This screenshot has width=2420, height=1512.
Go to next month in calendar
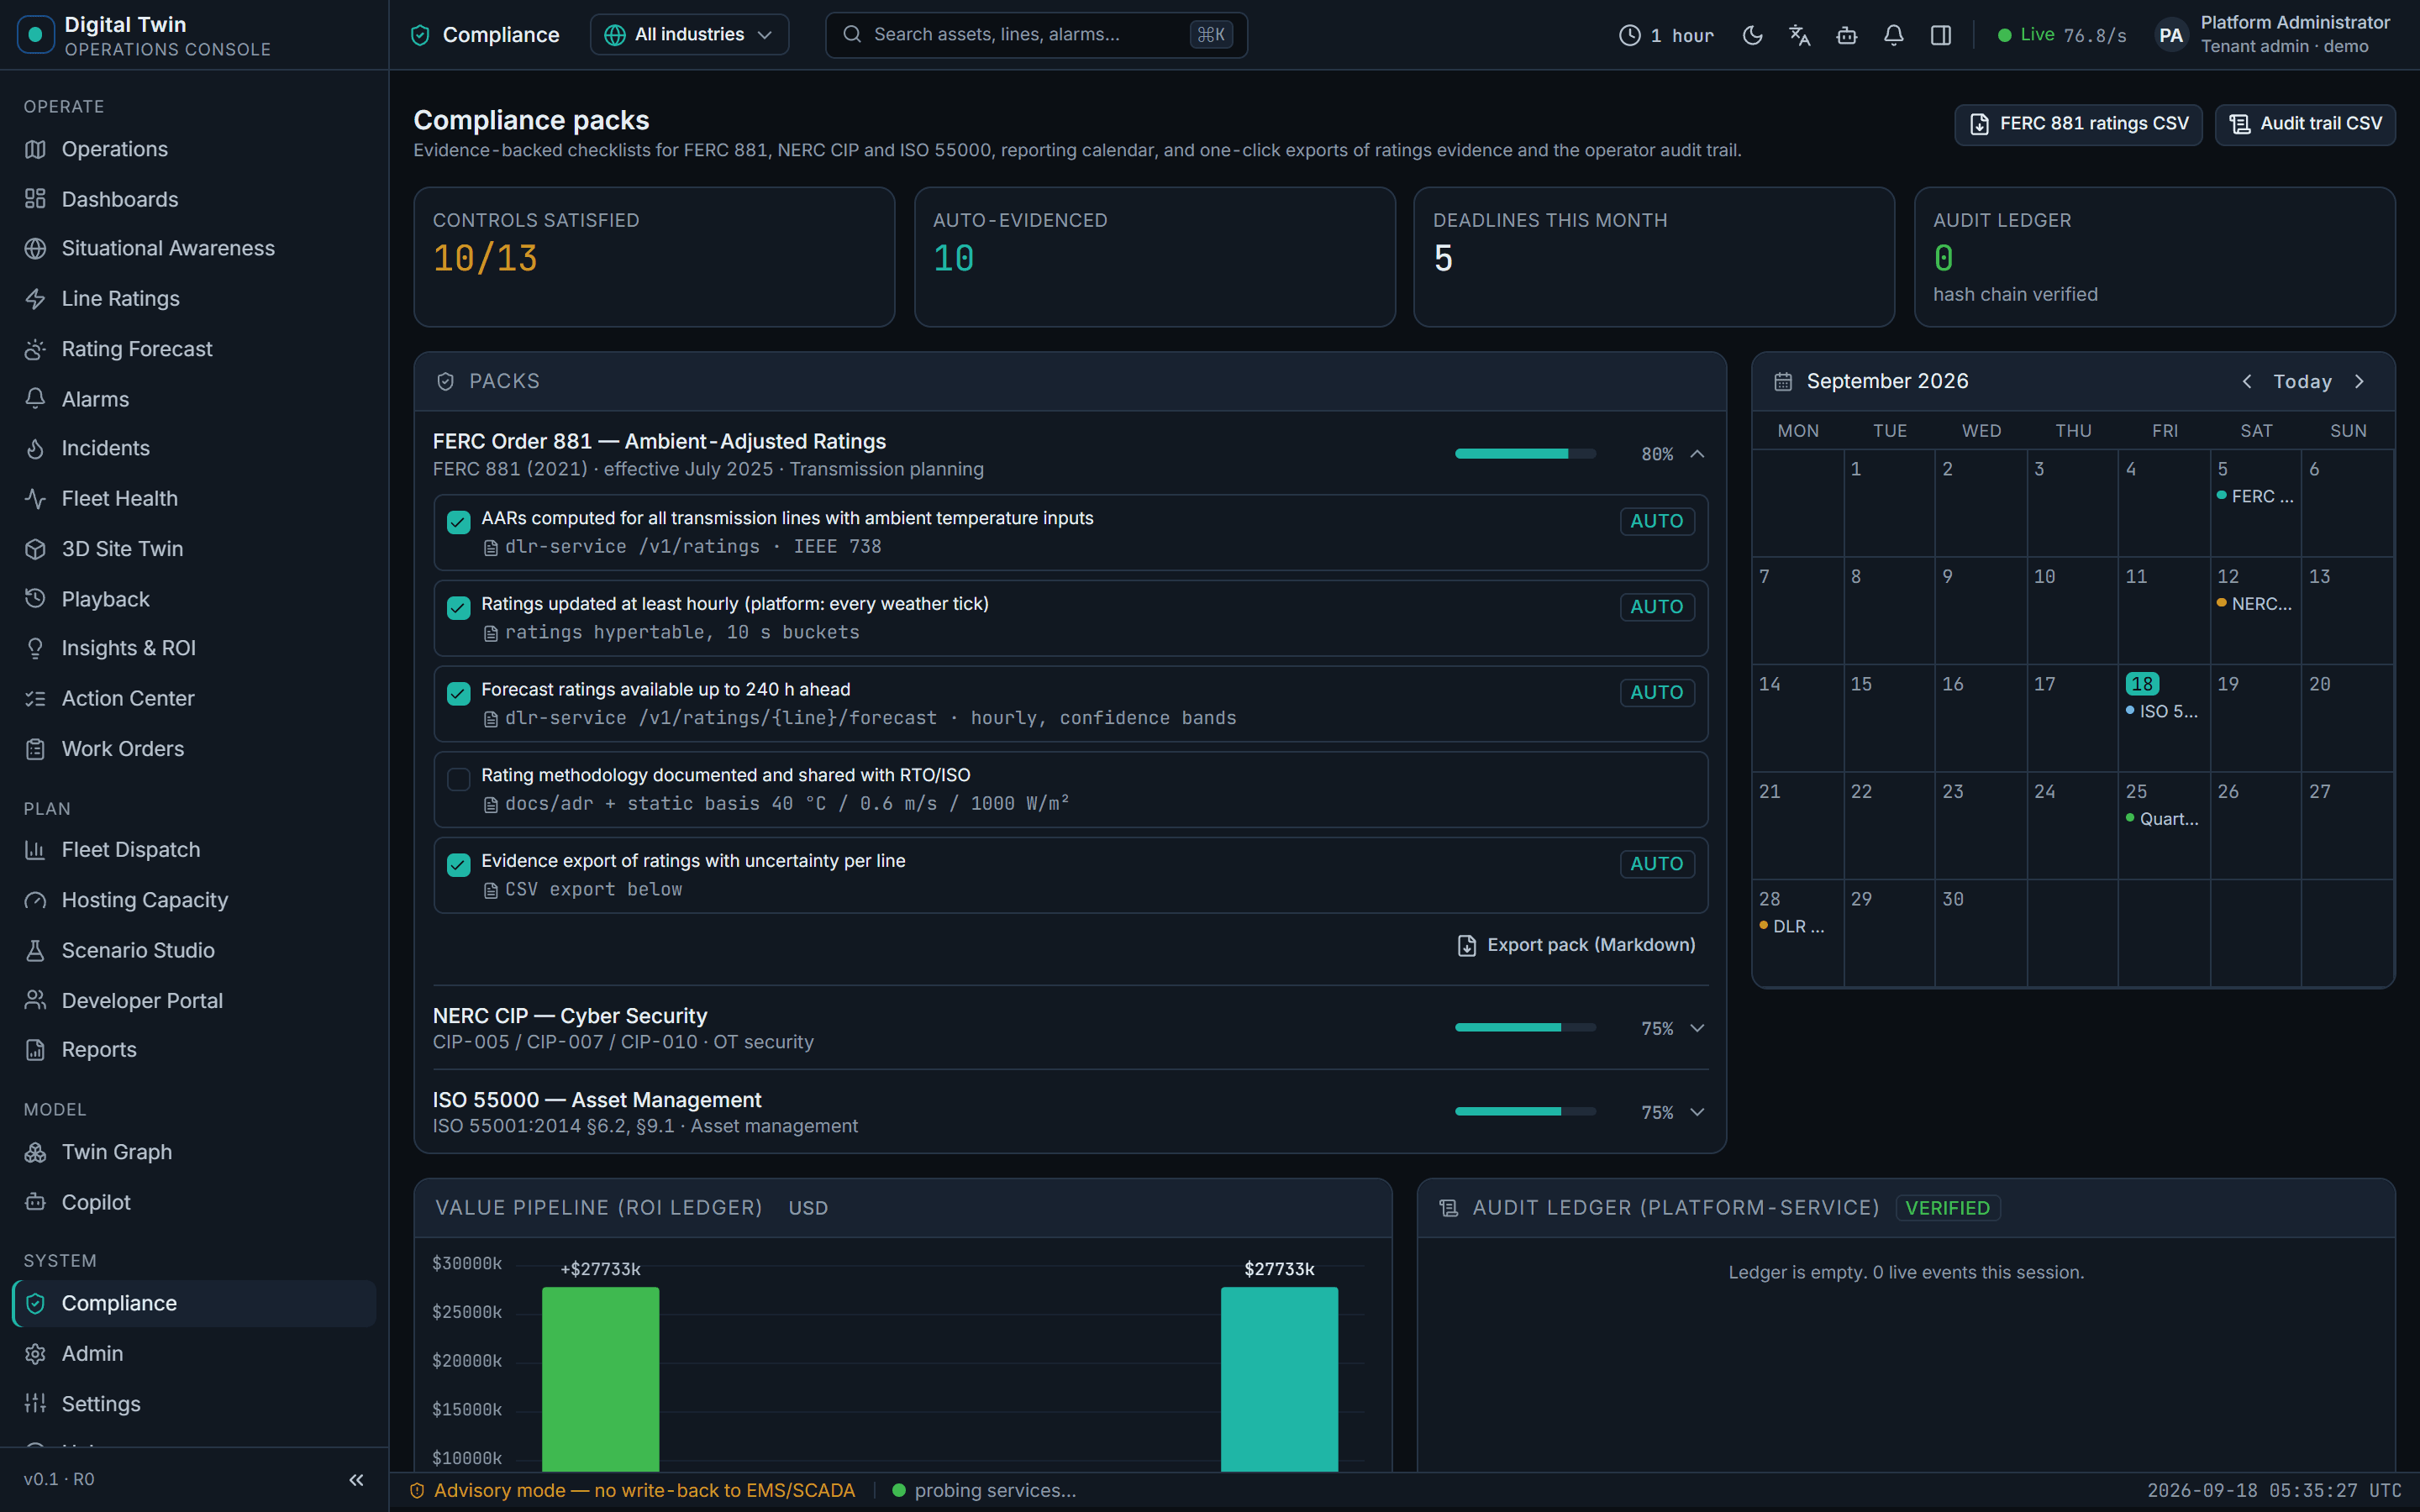2360,381
